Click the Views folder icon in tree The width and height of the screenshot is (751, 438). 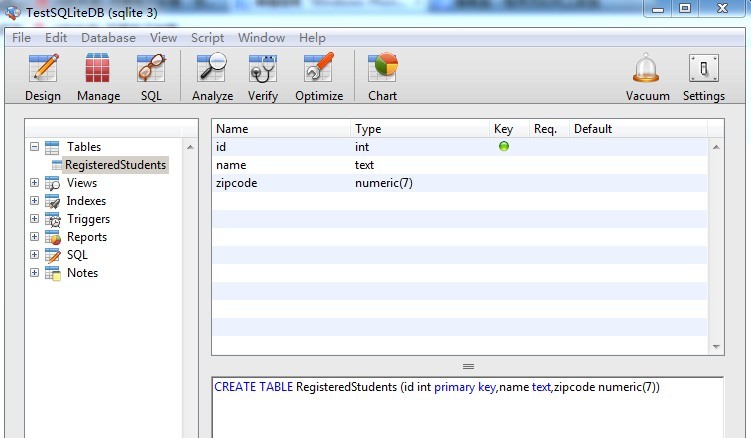click(x=52, y=183)
